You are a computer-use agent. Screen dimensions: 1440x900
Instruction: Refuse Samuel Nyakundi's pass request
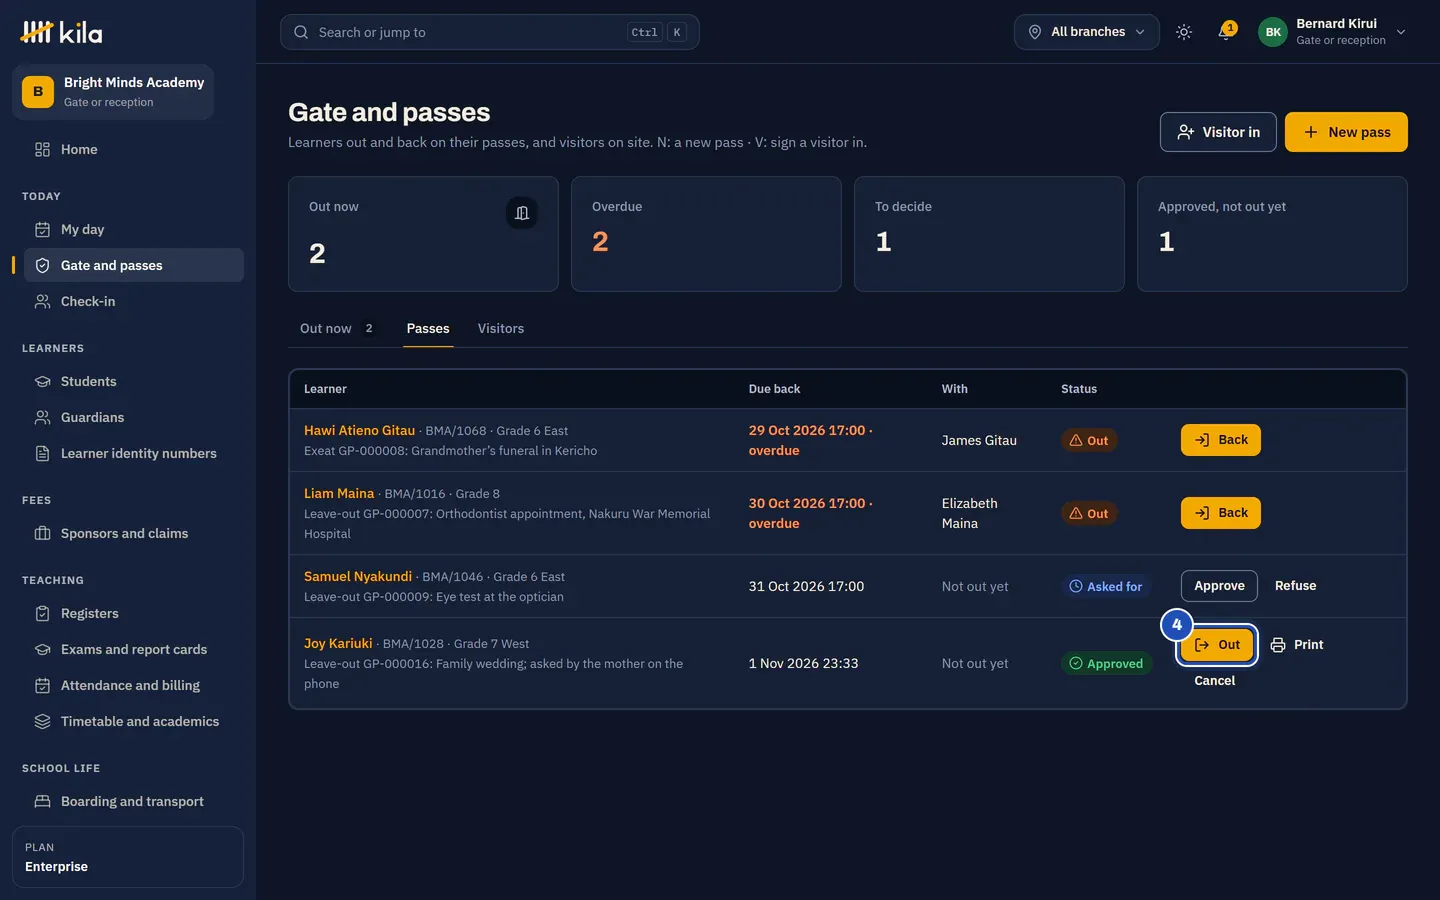pyautogui.click(x=1295, y=586)
